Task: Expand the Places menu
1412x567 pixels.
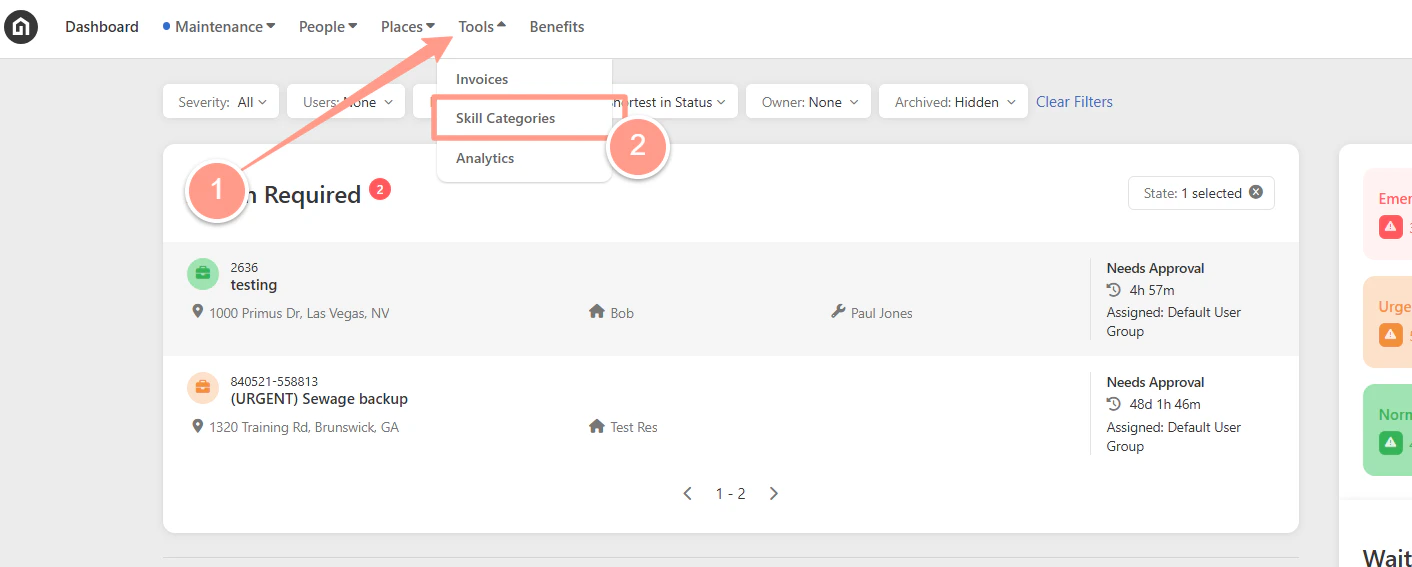Action: tap(408, 27)
